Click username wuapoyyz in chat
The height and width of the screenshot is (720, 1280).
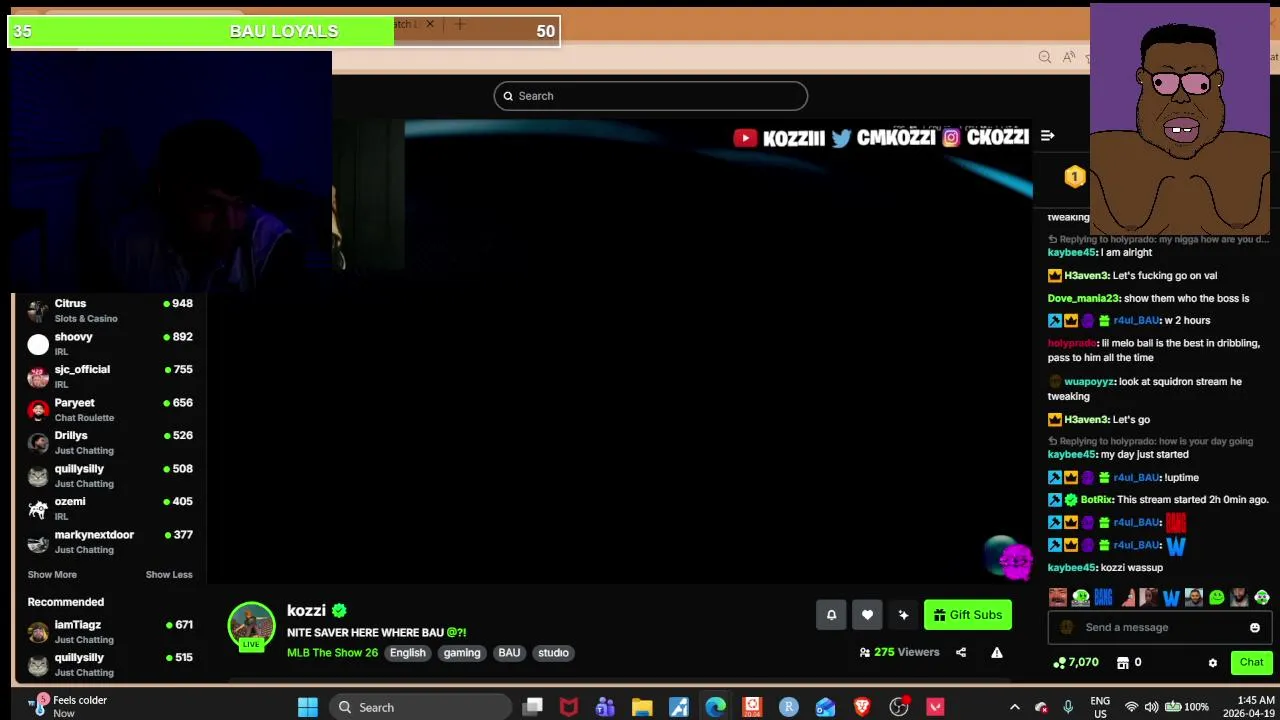1089,381
